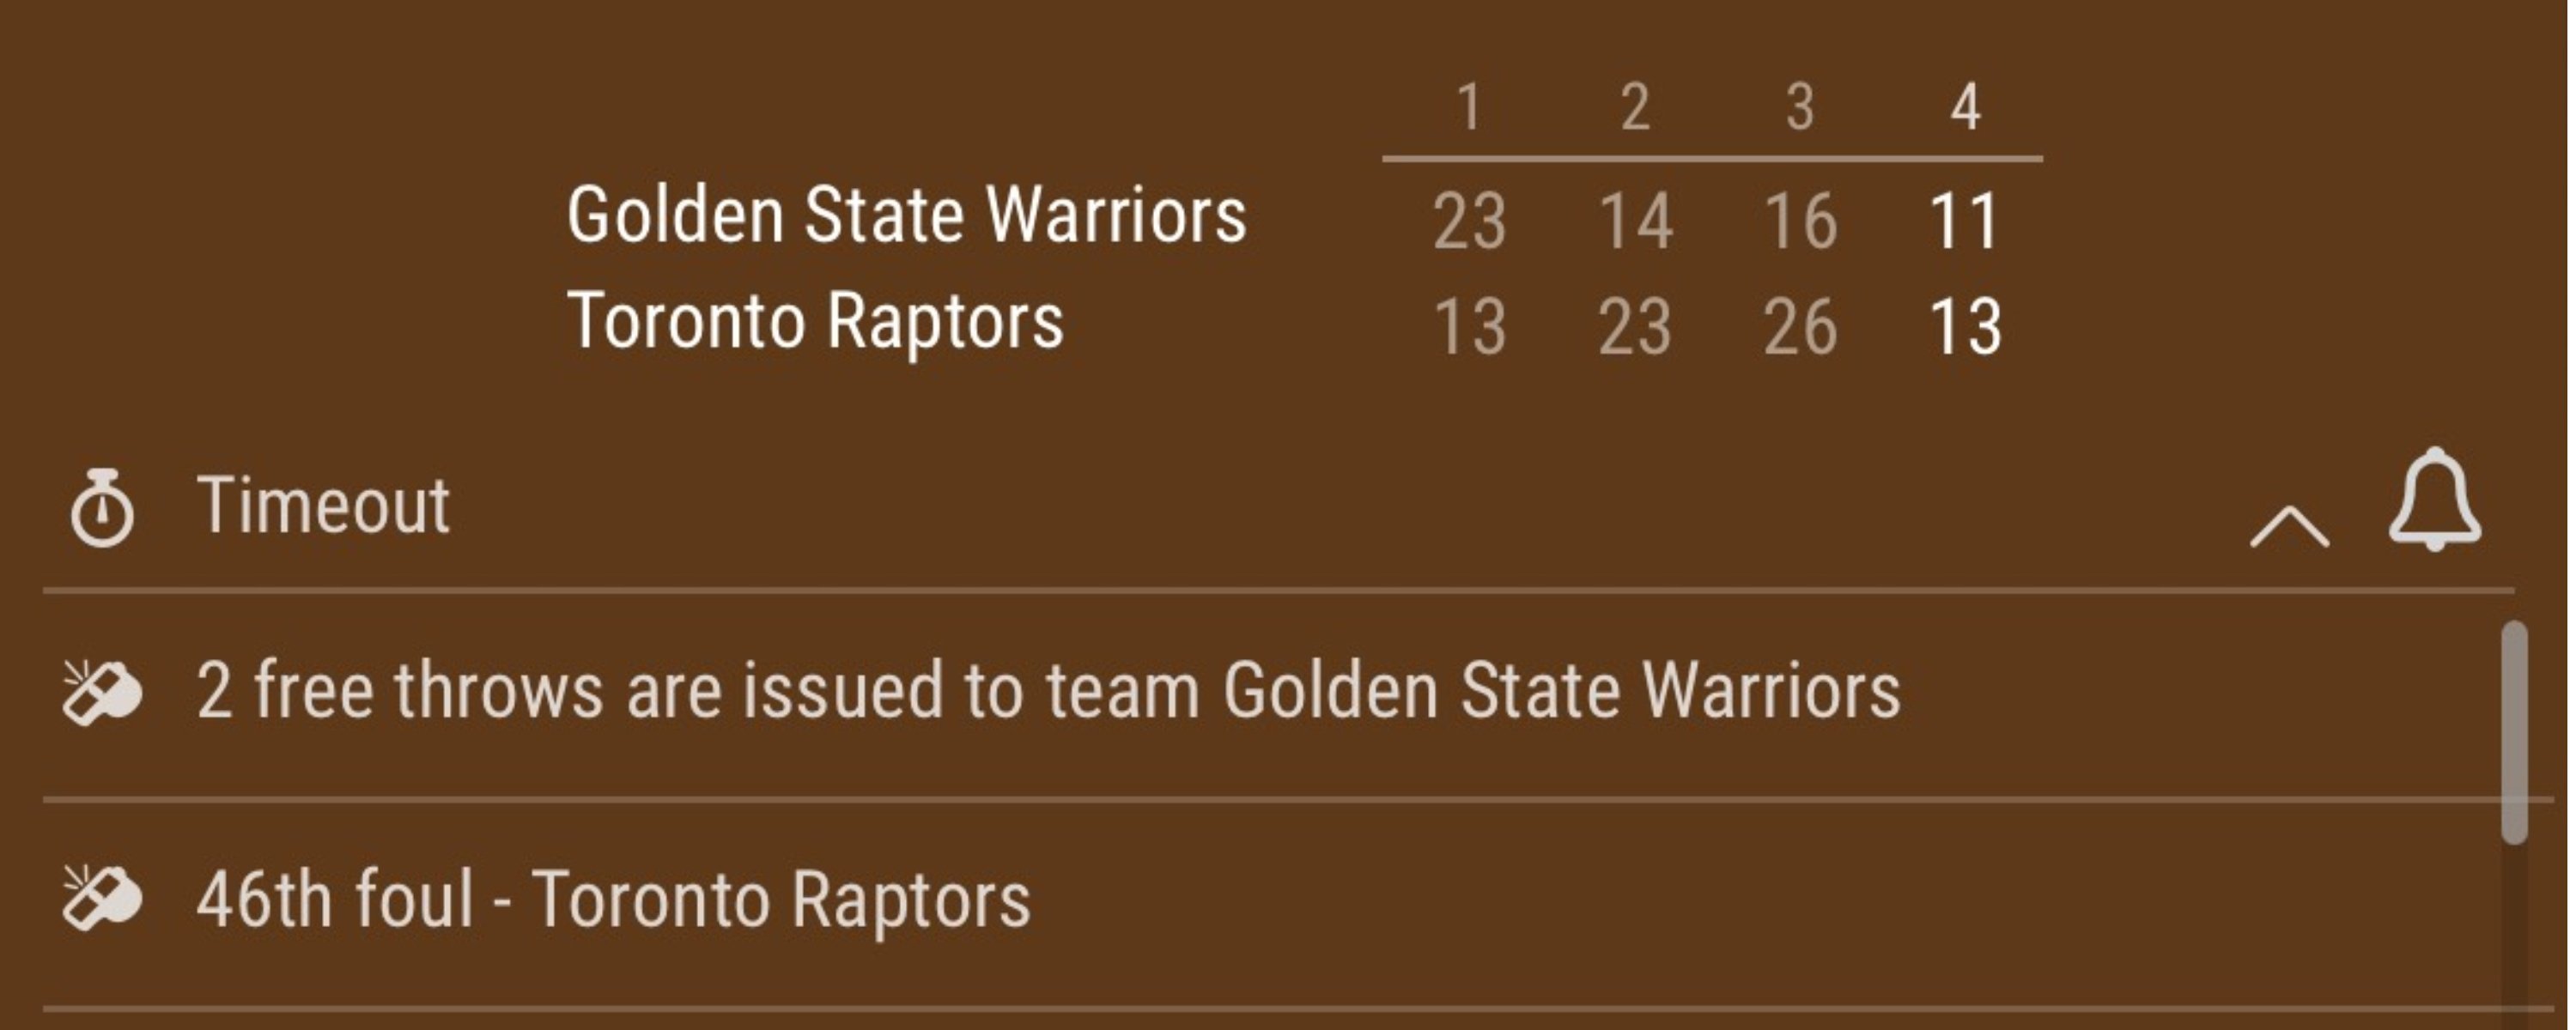Screen dimensions: 2576x1030
Task: Select quarter 2 column header
Action: pos(1634,107)
